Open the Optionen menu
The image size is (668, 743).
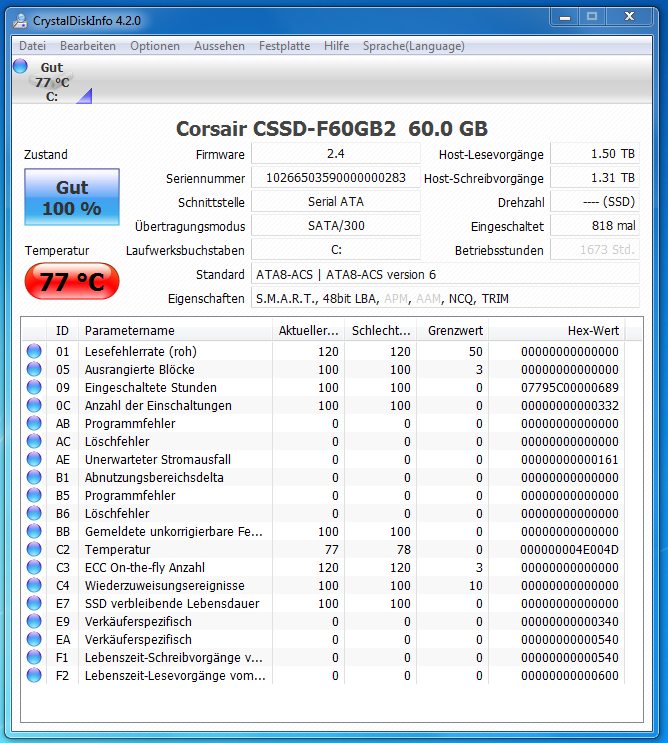[x=155, y=46]
